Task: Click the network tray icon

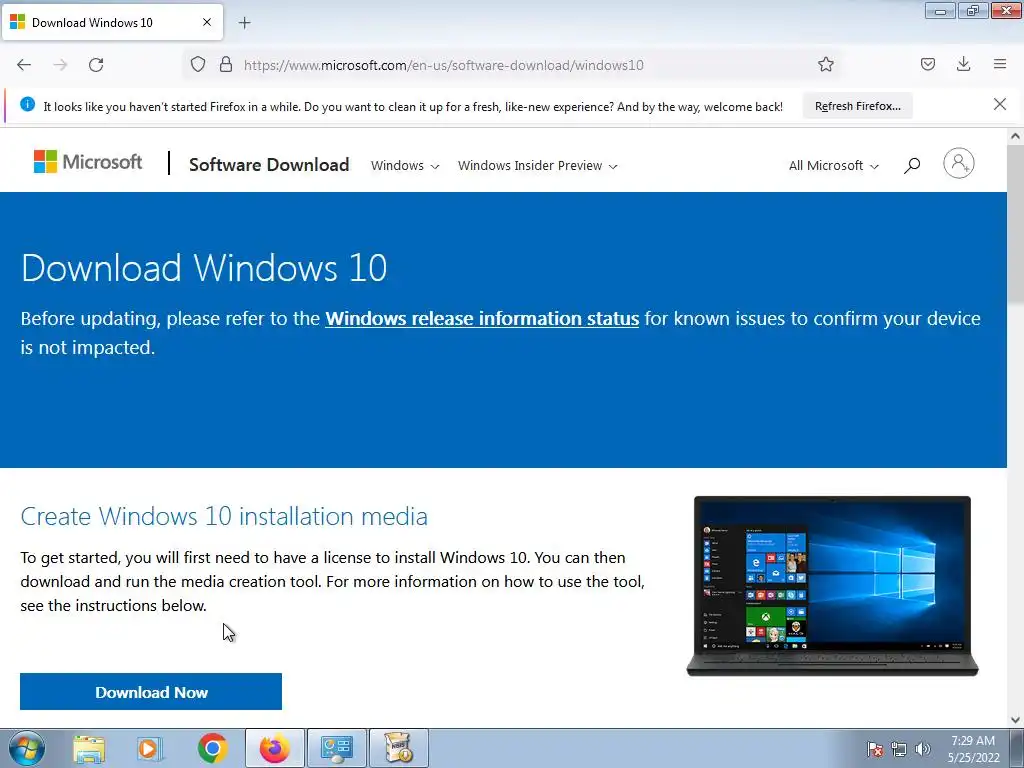Action: 899,749
